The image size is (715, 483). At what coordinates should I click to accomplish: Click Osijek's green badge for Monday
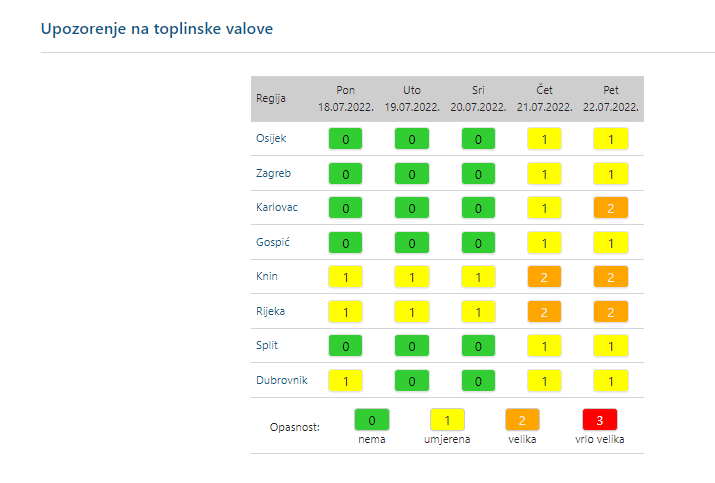346,139
